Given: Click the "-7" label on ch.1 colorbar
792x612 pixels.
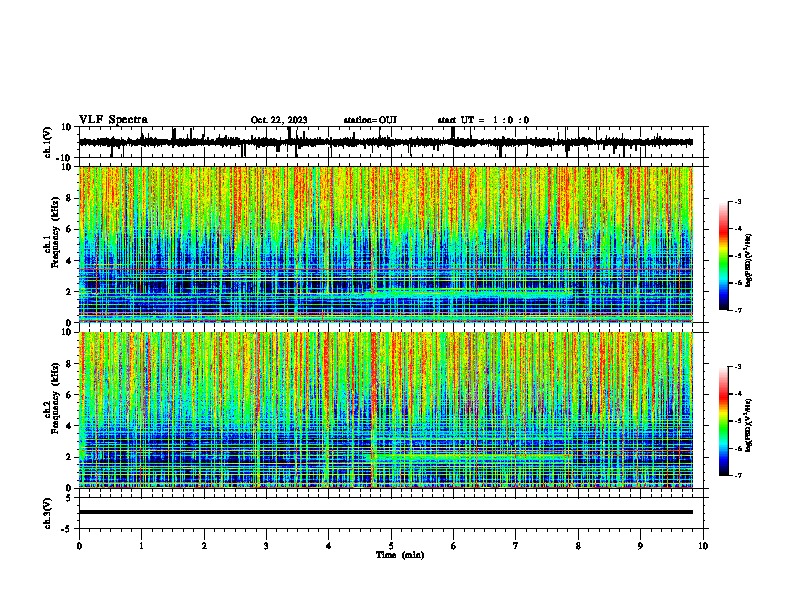Looking at the screenshot, I should (737, 310).
